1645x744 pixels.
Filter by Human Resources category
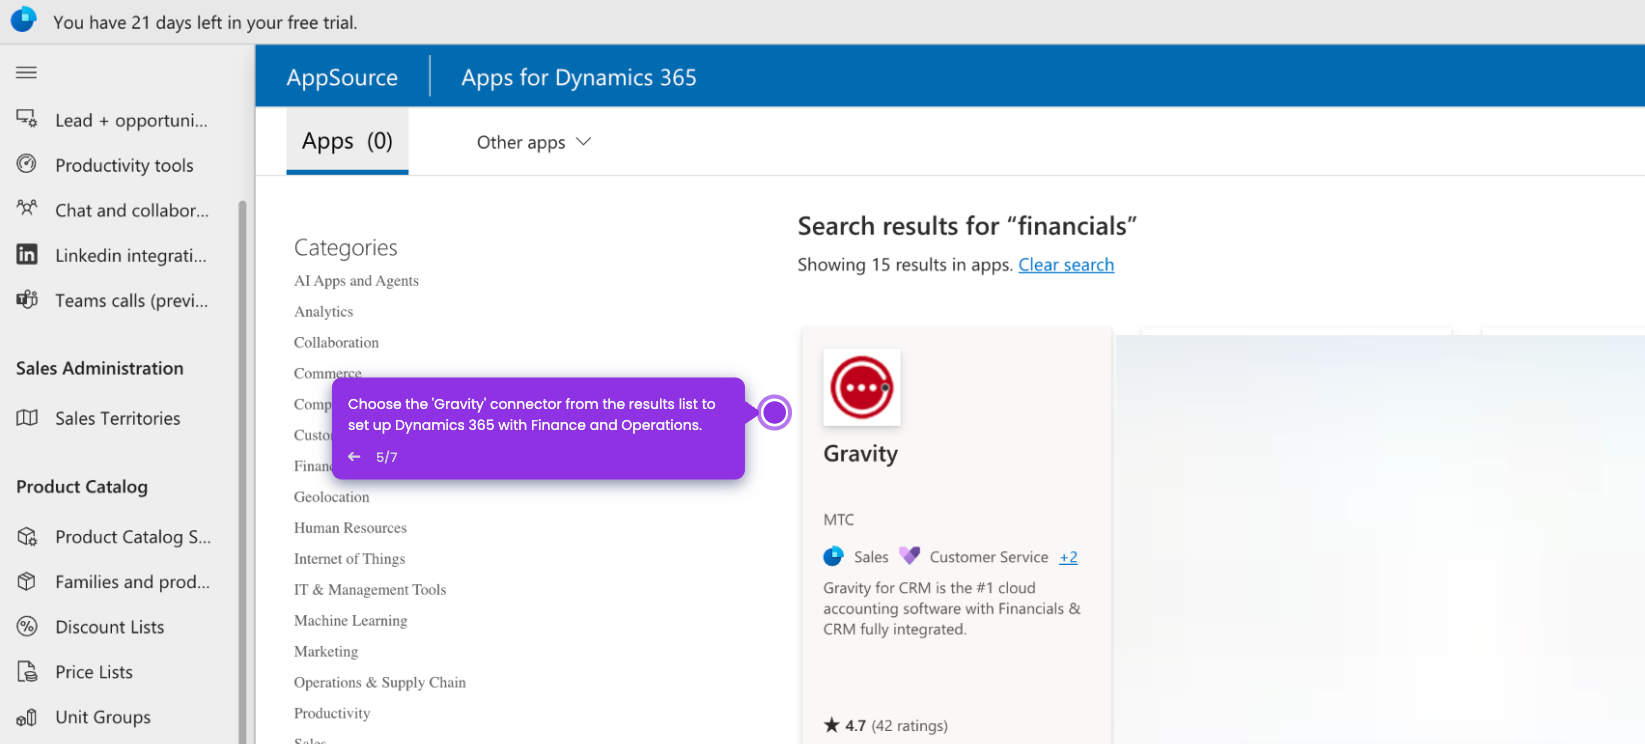[350, 528]
